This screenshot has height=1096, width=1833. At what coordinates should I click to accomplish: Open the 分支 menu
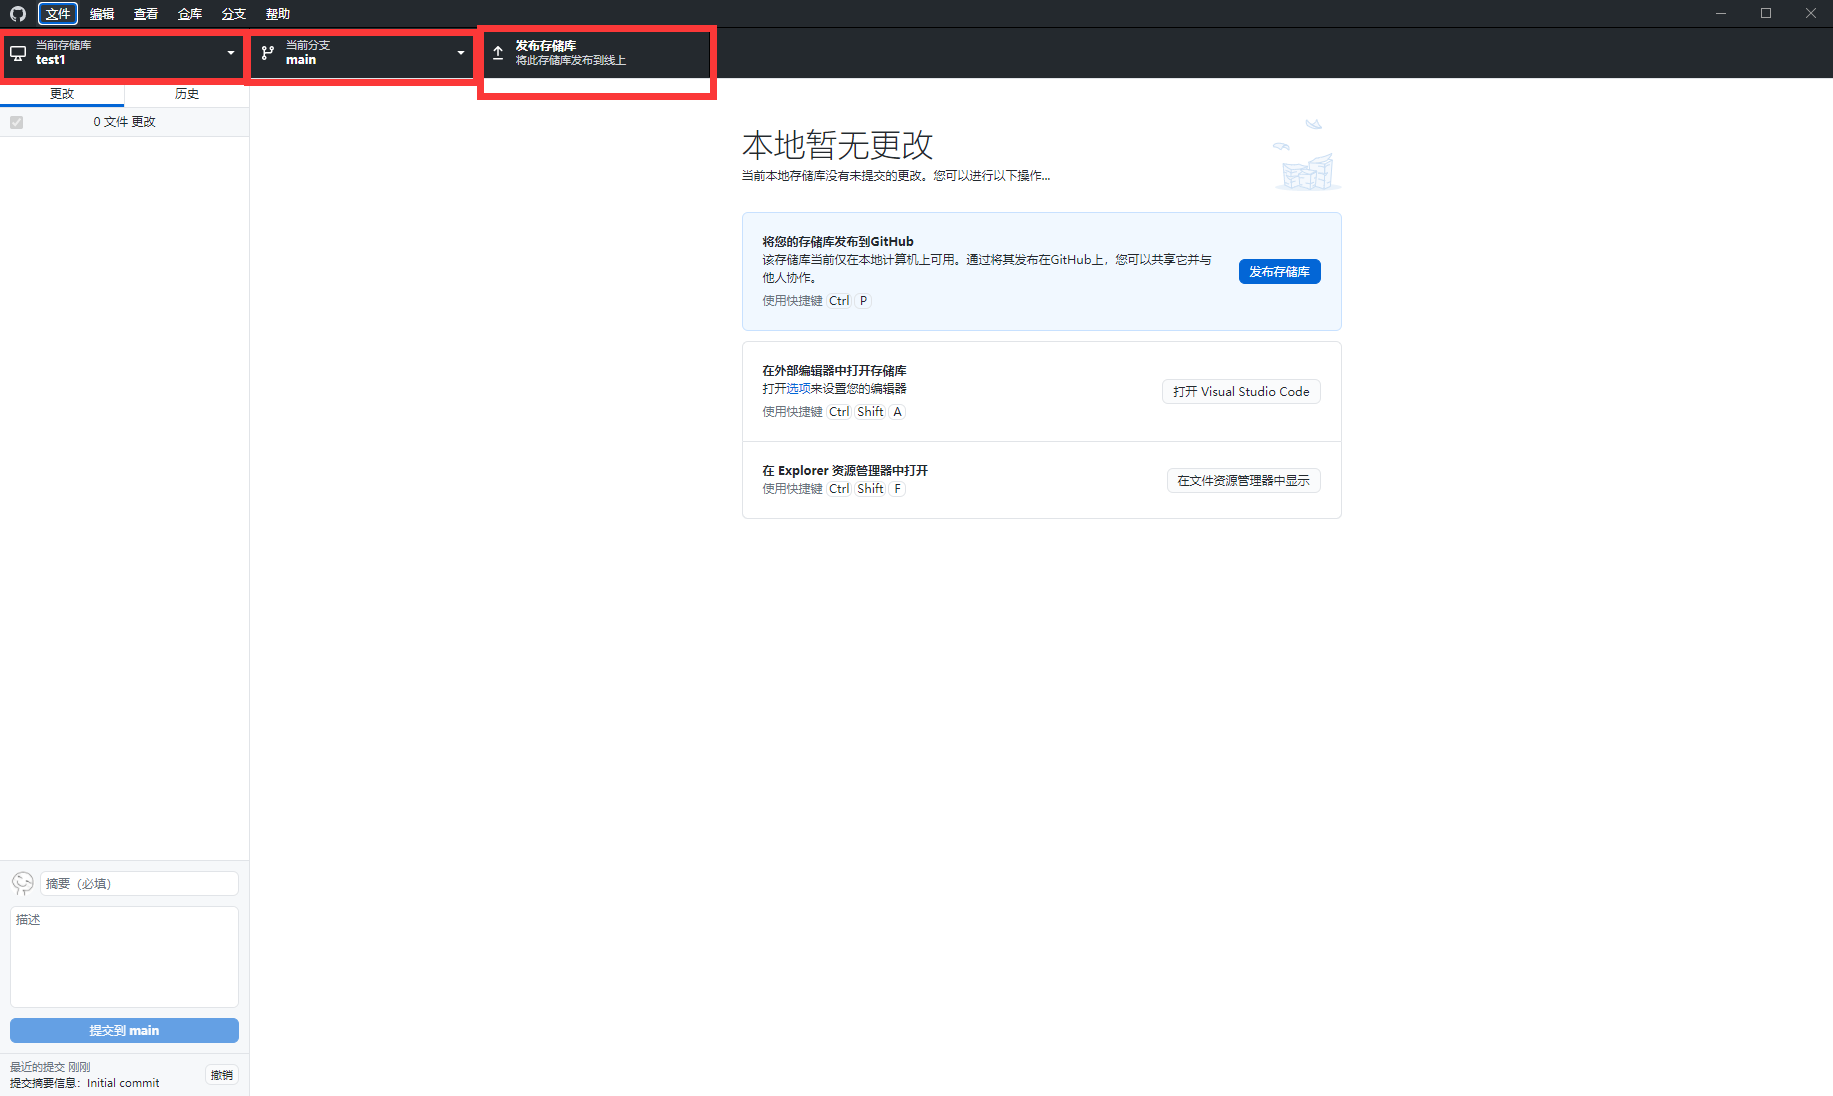pos(233,13)
